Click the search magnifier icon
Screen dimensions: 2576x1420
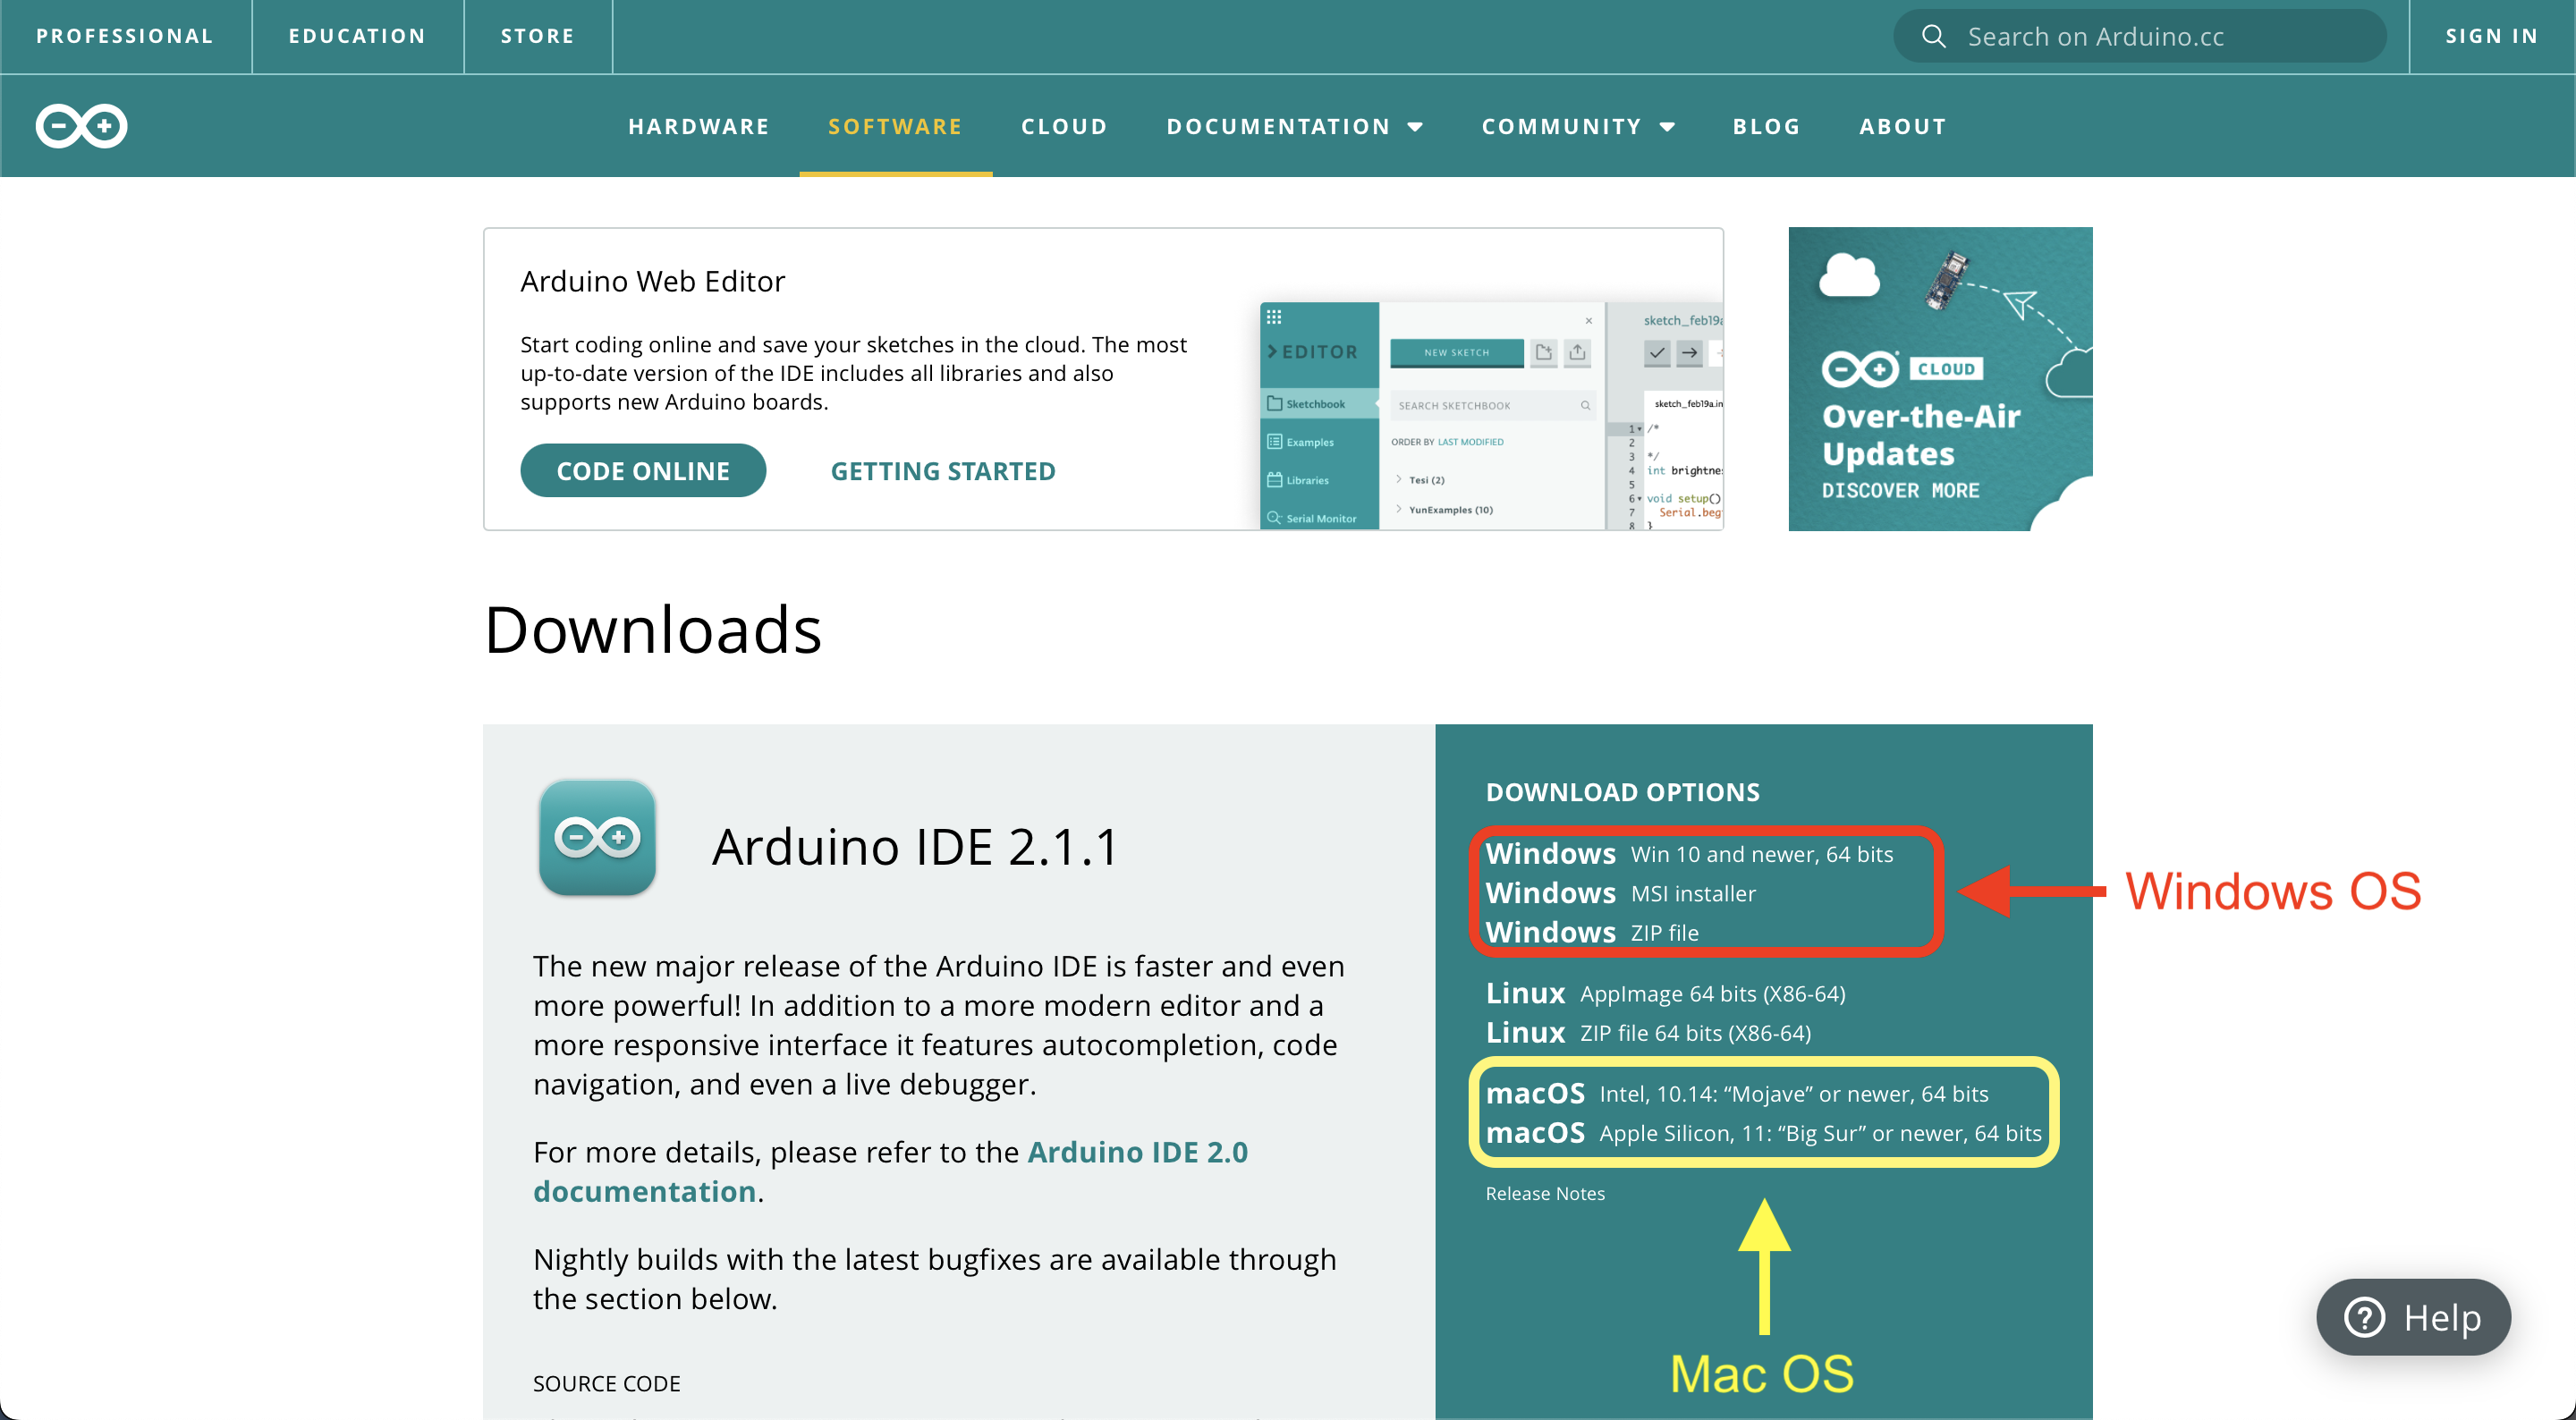(1933, 36)
